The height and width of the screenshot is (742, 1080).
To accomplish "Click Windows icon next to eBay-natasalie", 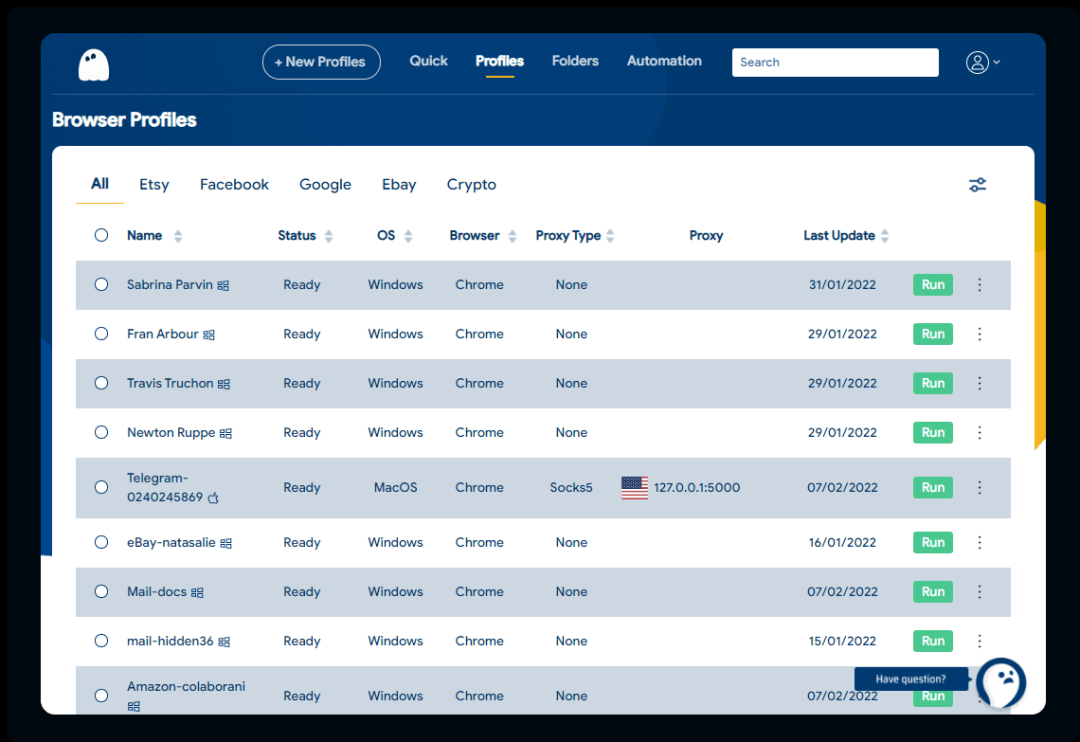I will point(226,544).
